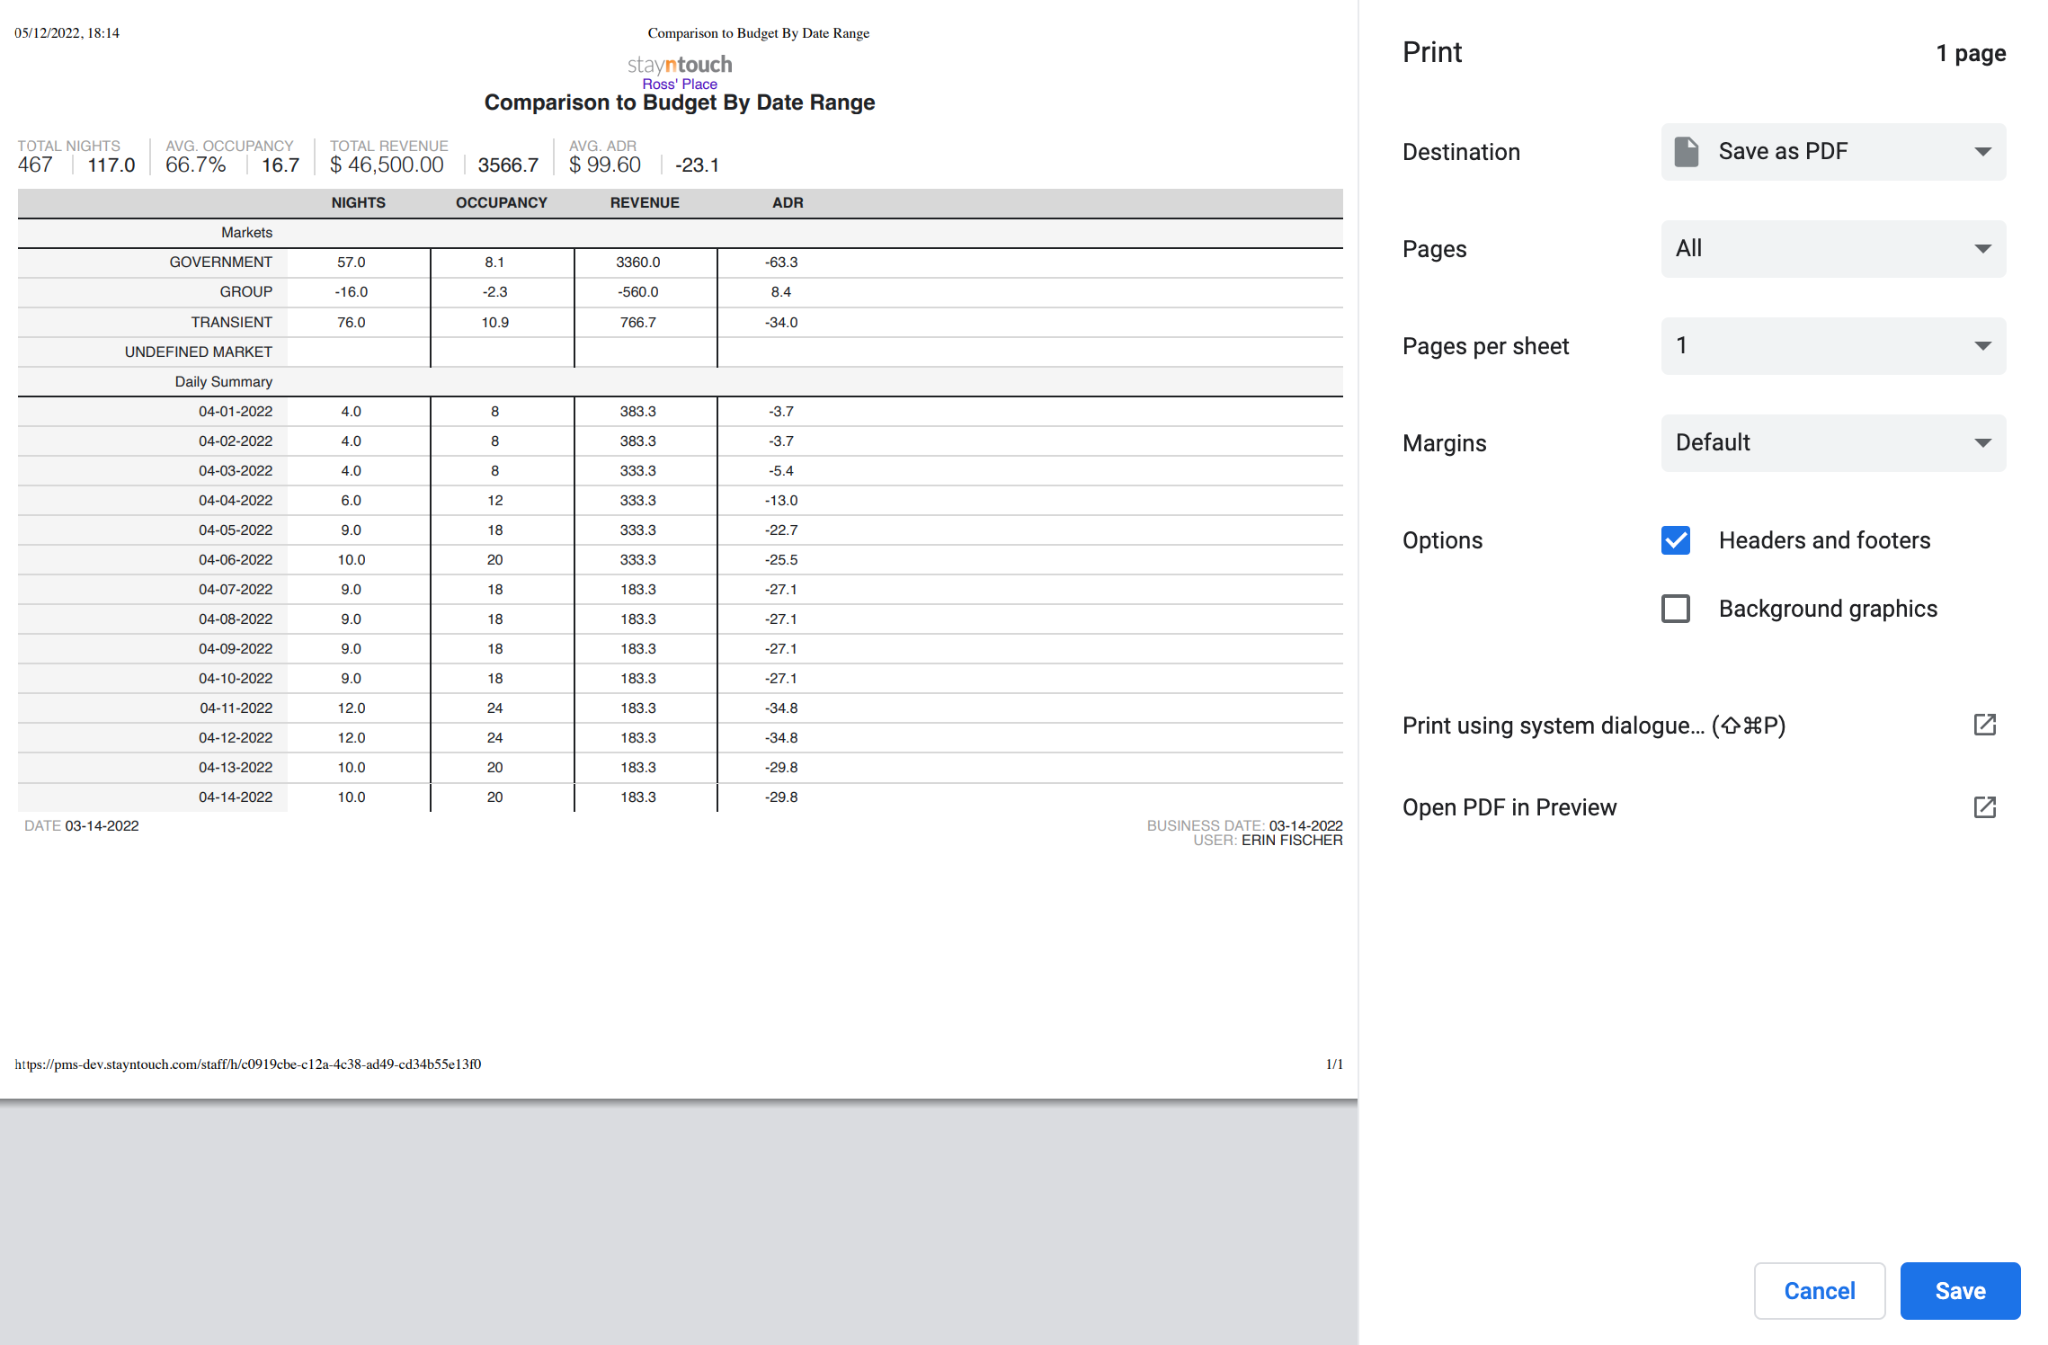Click the page URL in preview footer

pos(248,1064)
